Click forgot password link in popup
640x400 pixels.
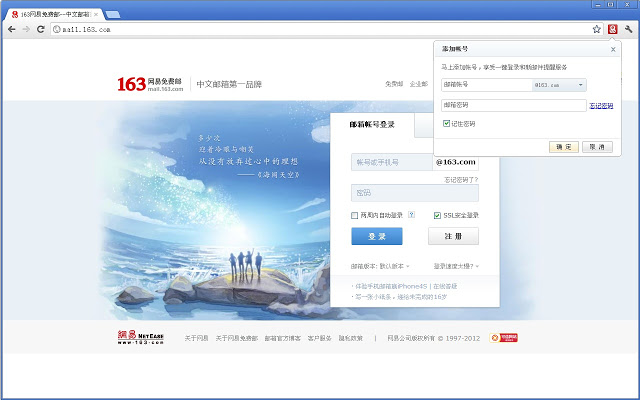click(601, 106)
